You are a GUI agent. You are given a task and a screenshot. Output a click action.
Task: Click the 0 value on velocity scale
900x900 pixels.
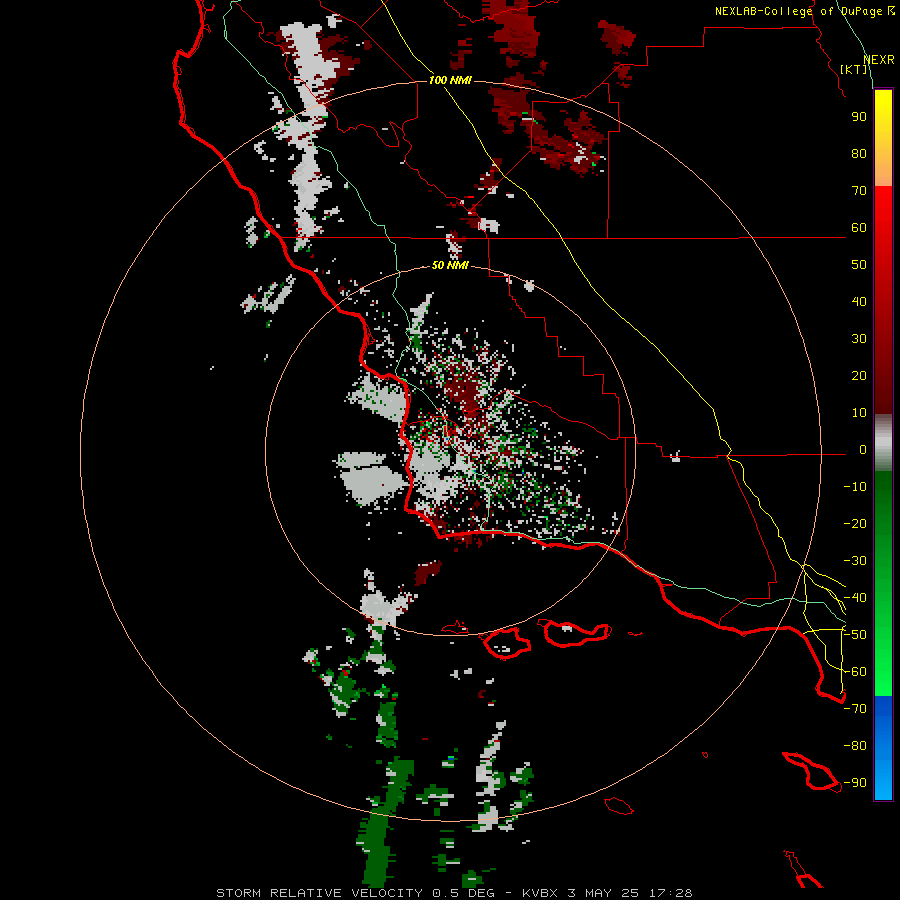pyautogui.click(x=863, y=449)
